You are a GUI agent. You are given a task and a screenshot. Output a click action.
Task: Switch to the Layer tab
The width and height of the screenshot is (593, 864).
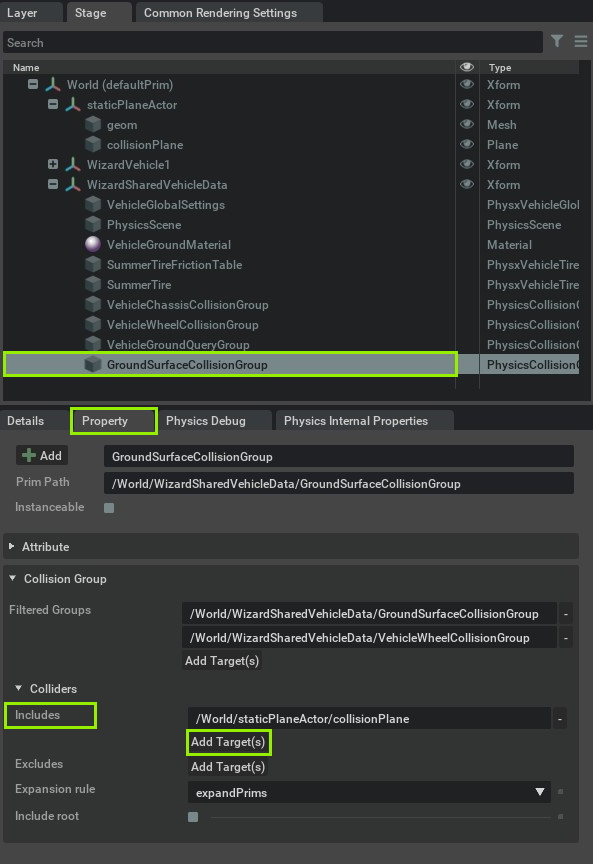pos(22,13)
